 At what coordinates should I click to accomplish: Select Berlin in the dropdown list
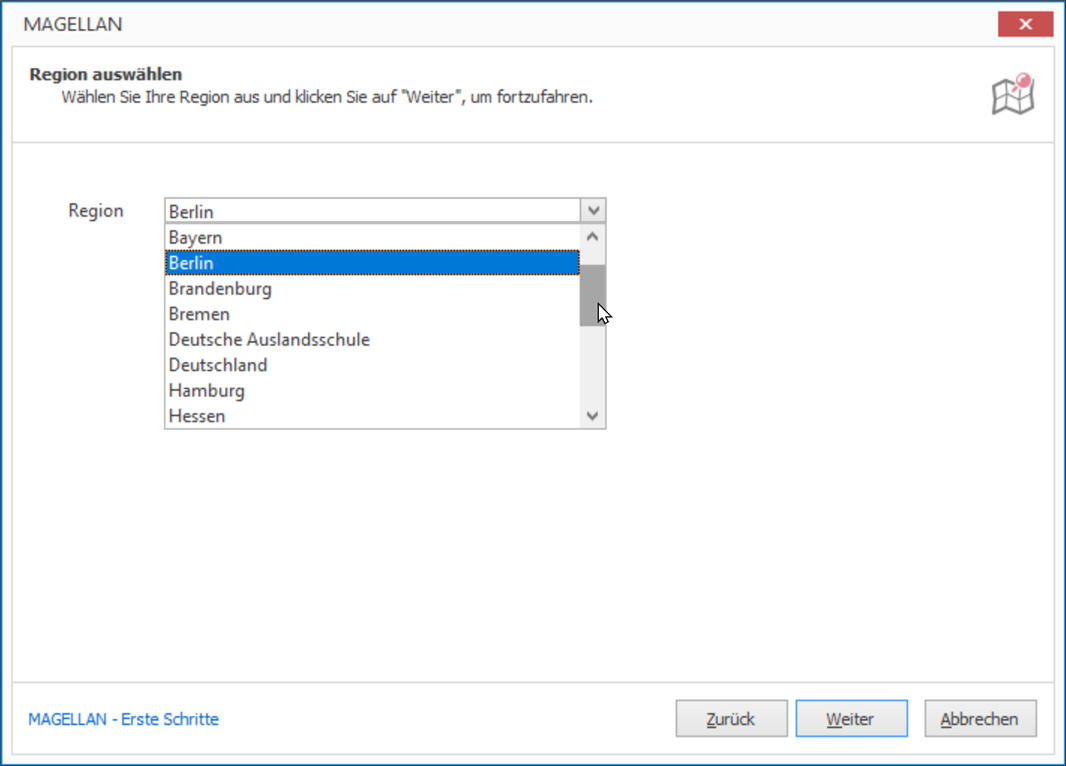pyautogui.click(x=373, y=263)
